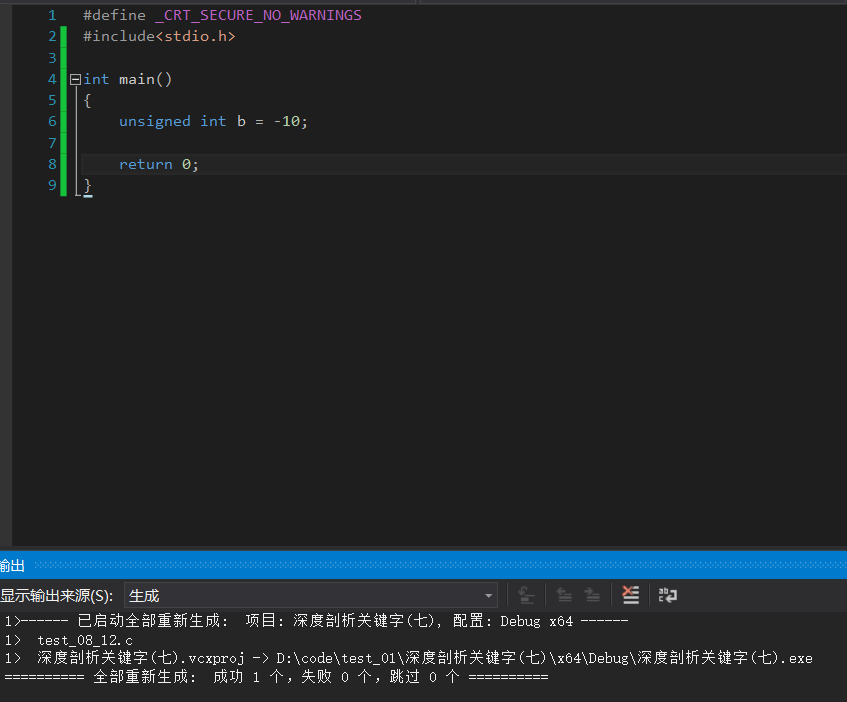Click the green change bar beside line 6
The image size is (847, 702).
click(x=63, y=121)
